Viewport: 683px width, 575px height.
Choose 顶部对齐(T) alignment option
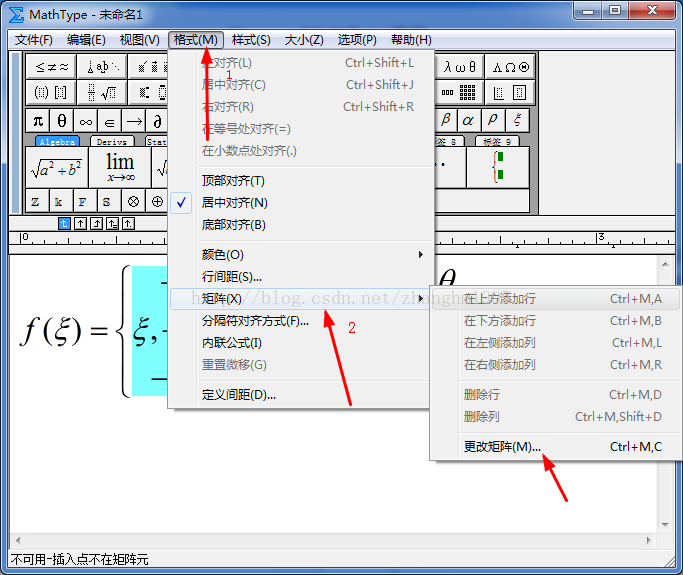(301, 181)
